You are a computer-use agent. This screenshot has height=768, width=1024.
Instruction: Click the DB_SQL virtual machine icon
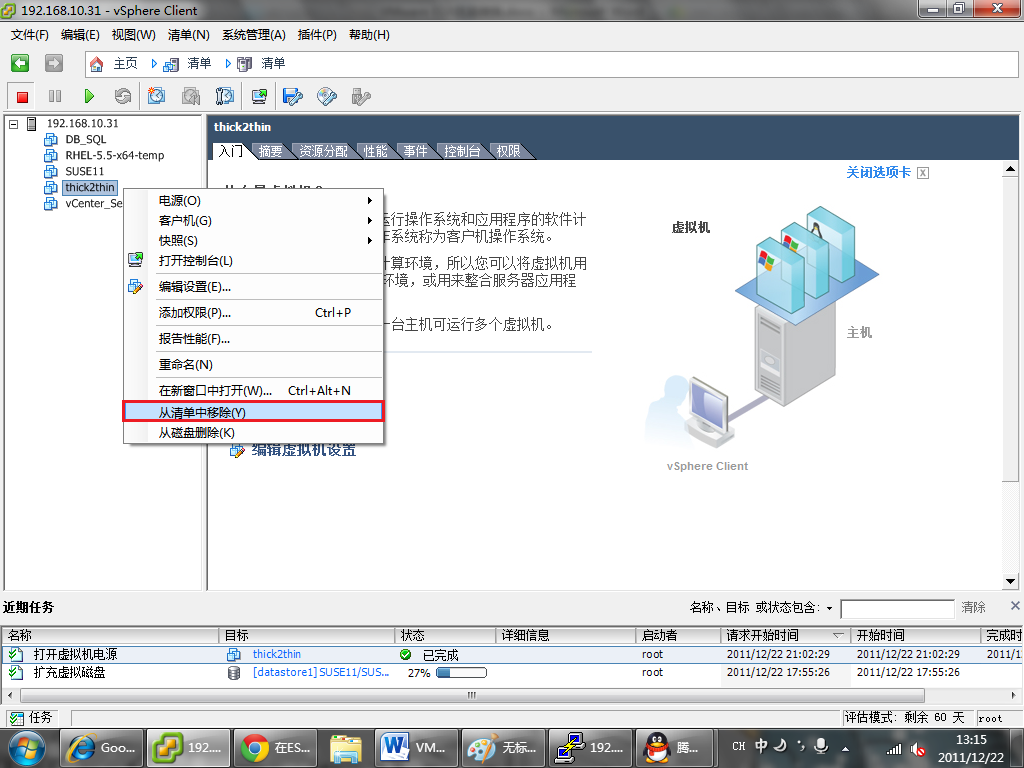(x=51, y=140)
